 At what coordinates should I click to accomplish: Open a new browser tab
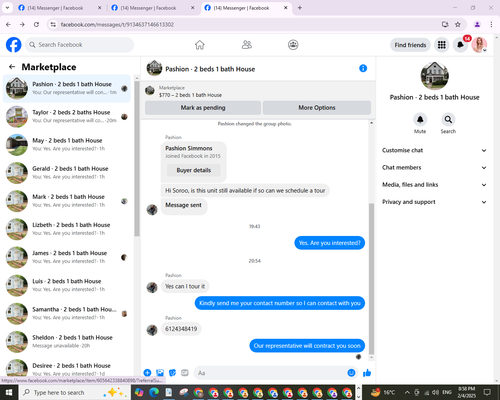300,8
